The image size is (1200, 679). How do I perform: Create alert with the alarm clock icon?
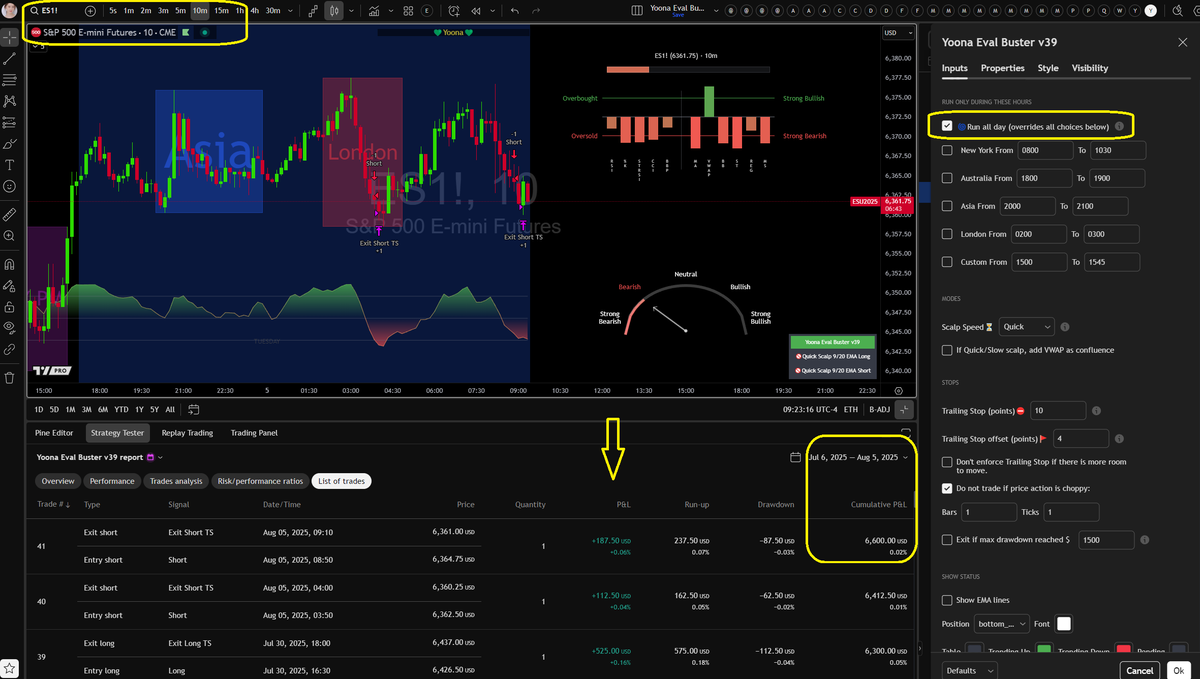tap(455, 11)
